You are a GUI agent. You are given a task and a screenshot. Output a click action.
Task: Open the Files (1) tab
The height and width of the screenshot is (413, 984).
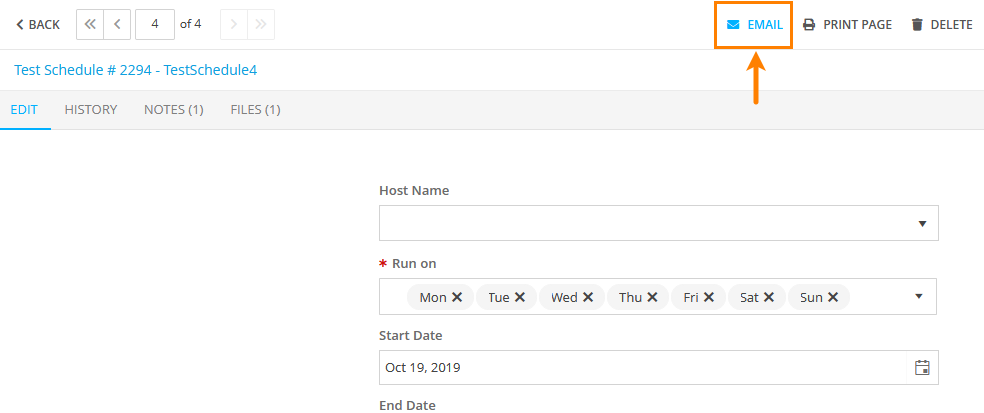[x=255, y=109]
